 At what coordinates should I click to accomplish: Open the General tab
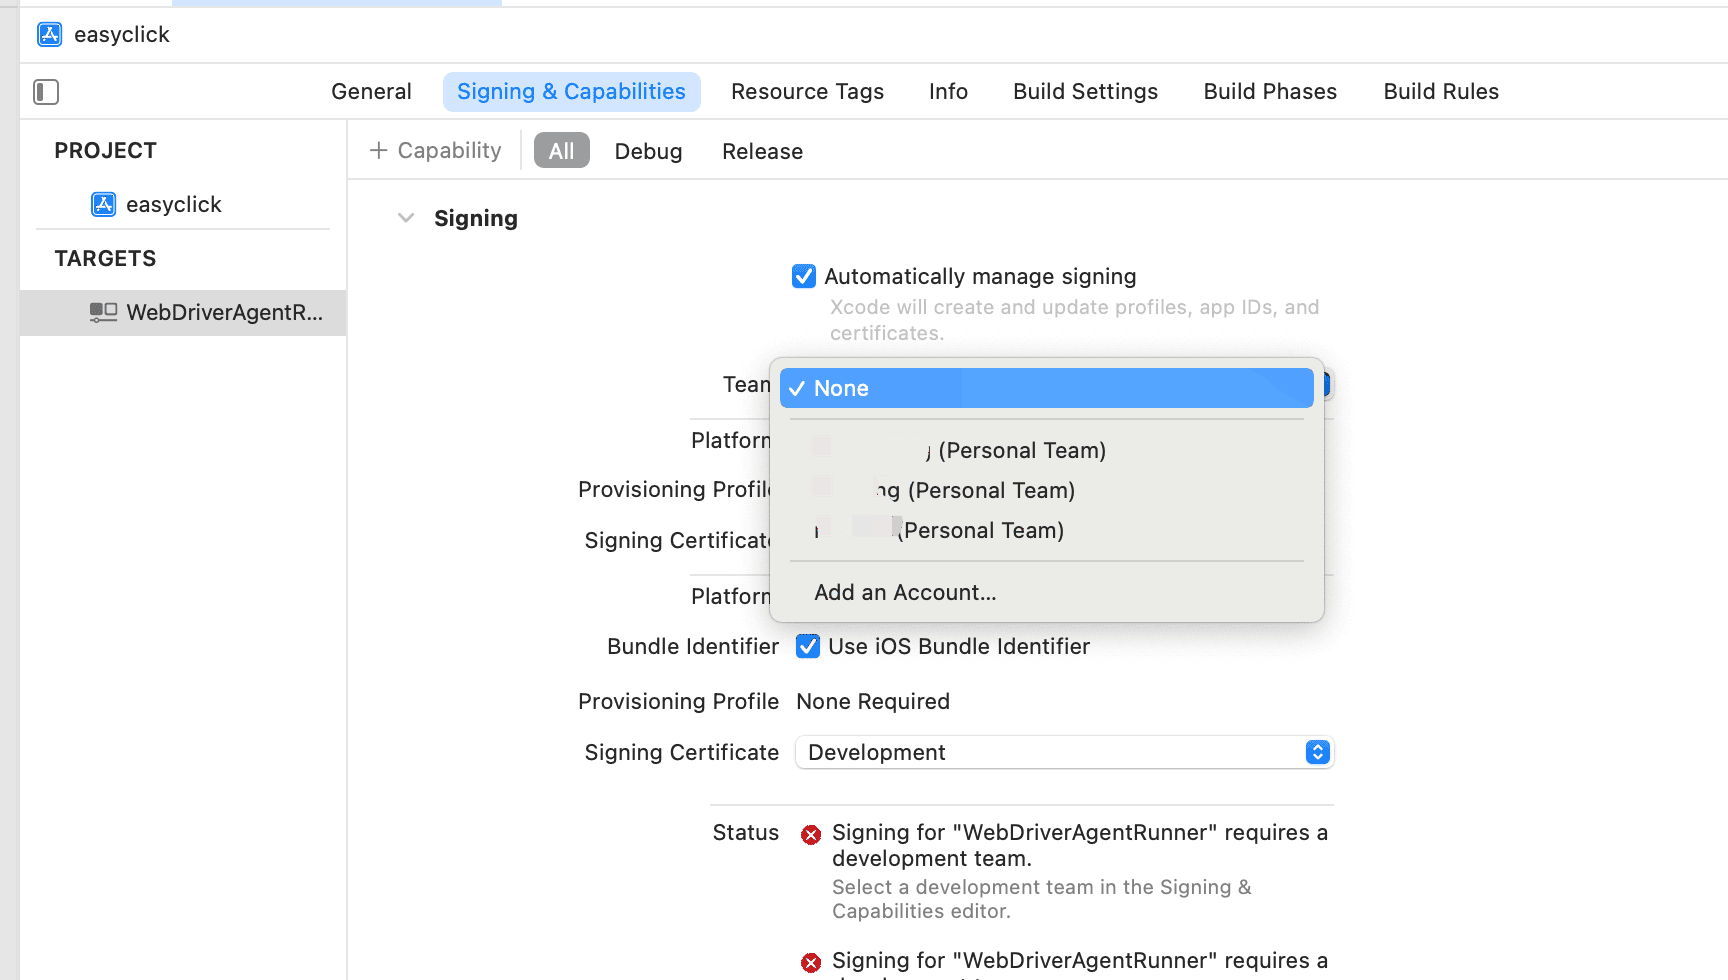[x=371, y=92]
